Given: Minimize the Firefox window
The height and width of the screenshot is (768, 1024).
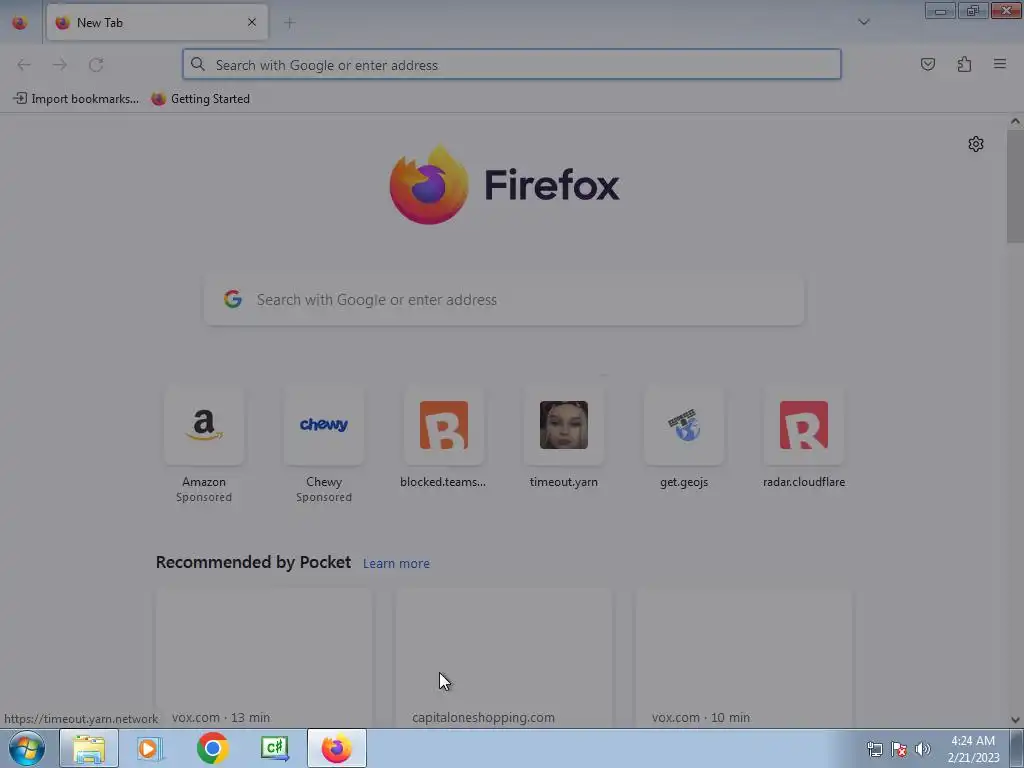Looking at the screenshot, I should click(x=940, y=10).
